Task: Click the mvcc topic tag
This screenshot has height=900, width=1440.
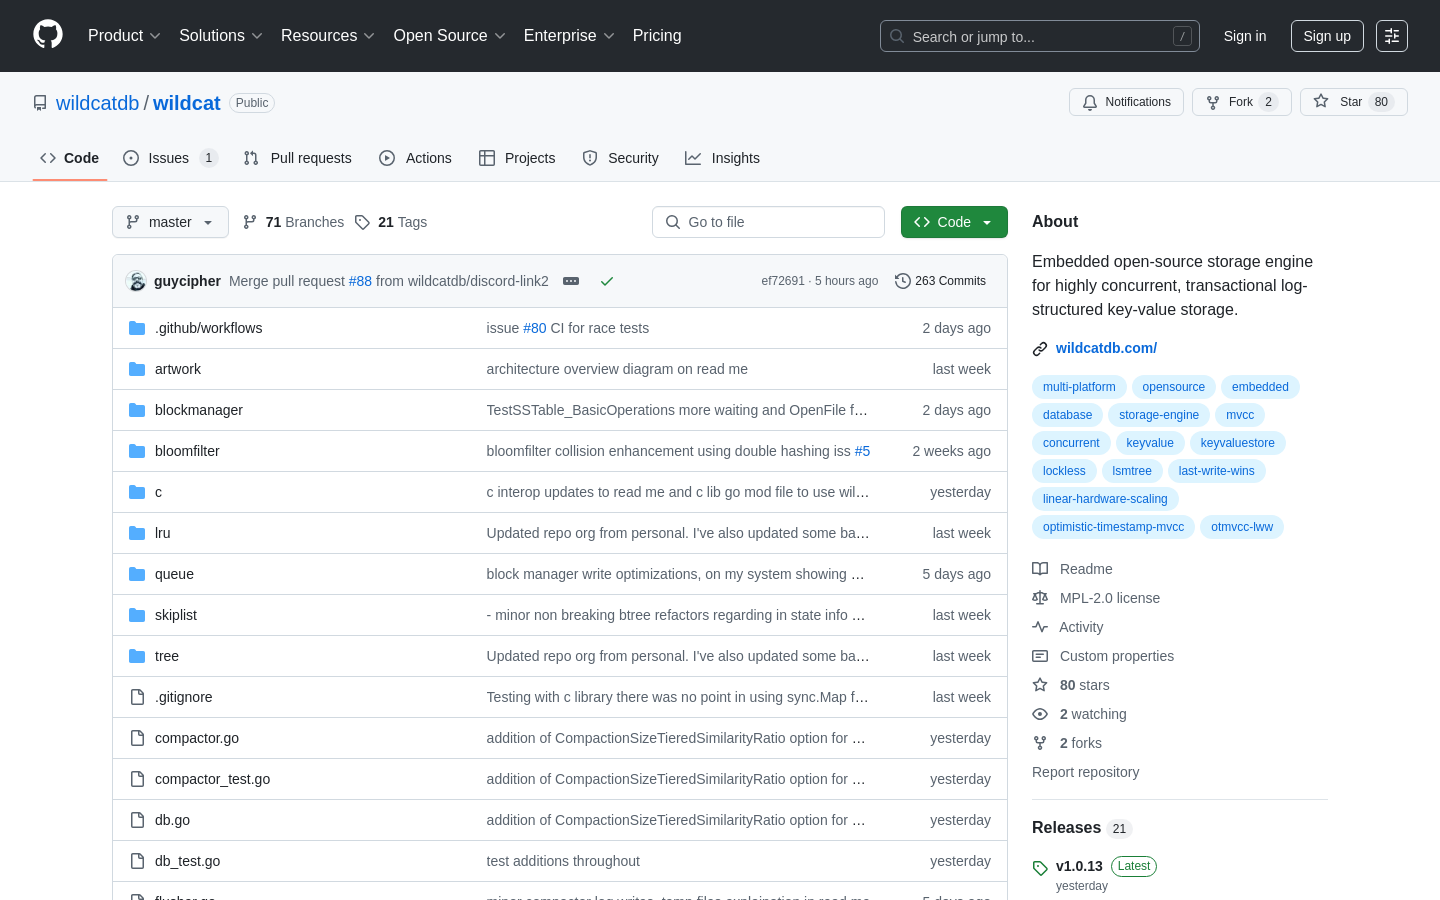Action: pos(1240,415)
